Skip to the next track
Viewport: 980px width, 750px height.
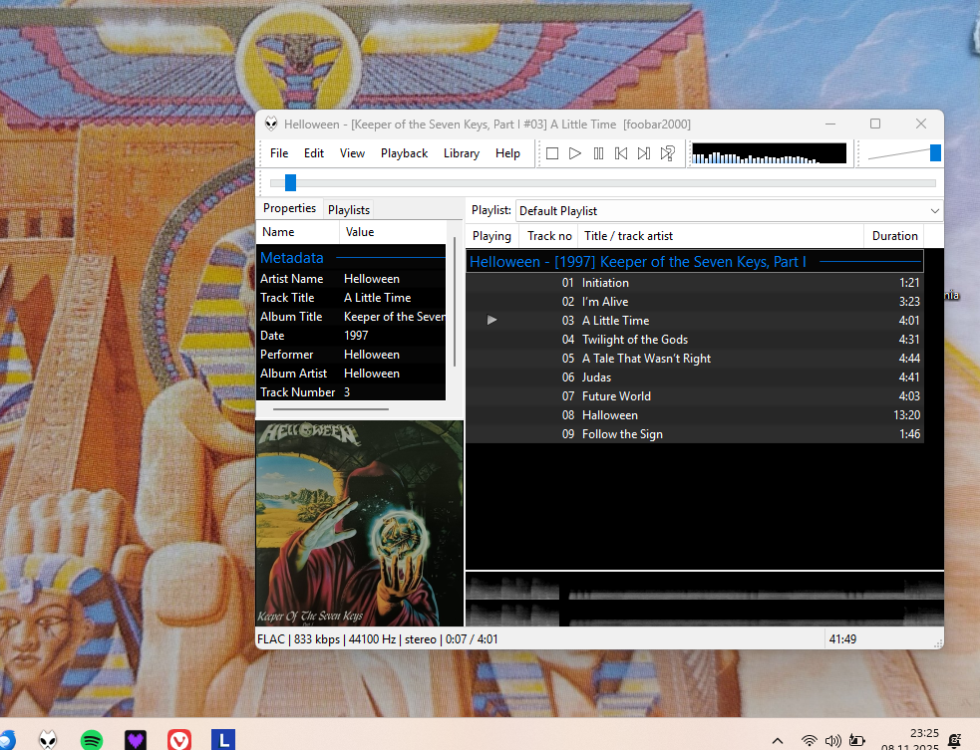coord(644,153)
